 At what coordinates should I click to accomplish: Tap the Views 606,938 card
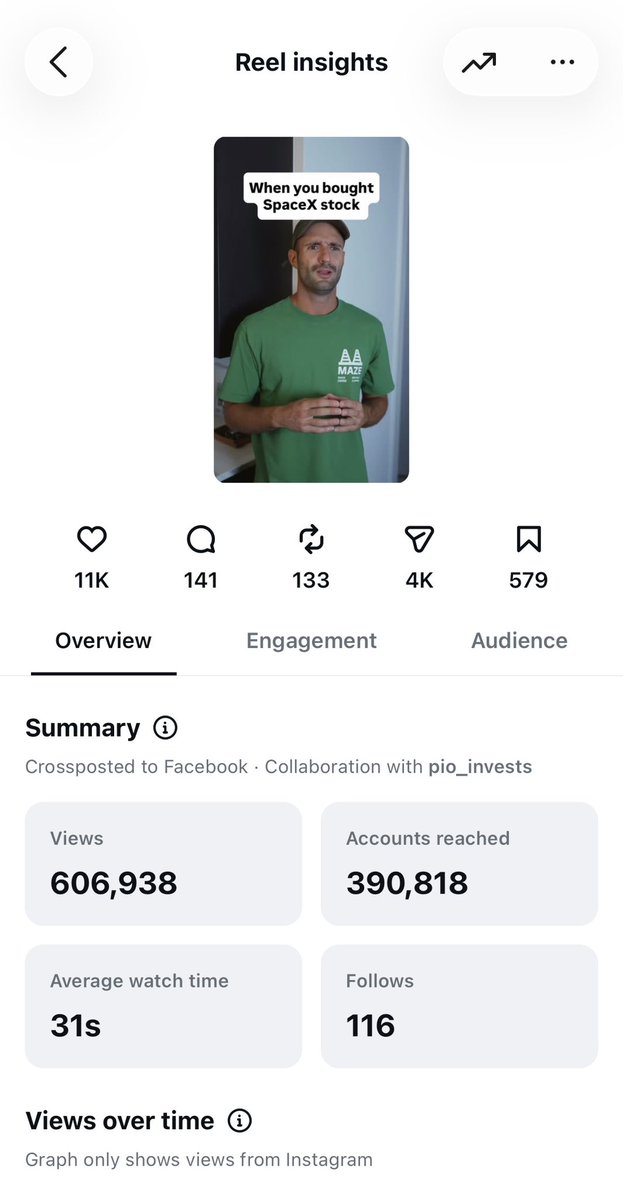pos(164,863)
